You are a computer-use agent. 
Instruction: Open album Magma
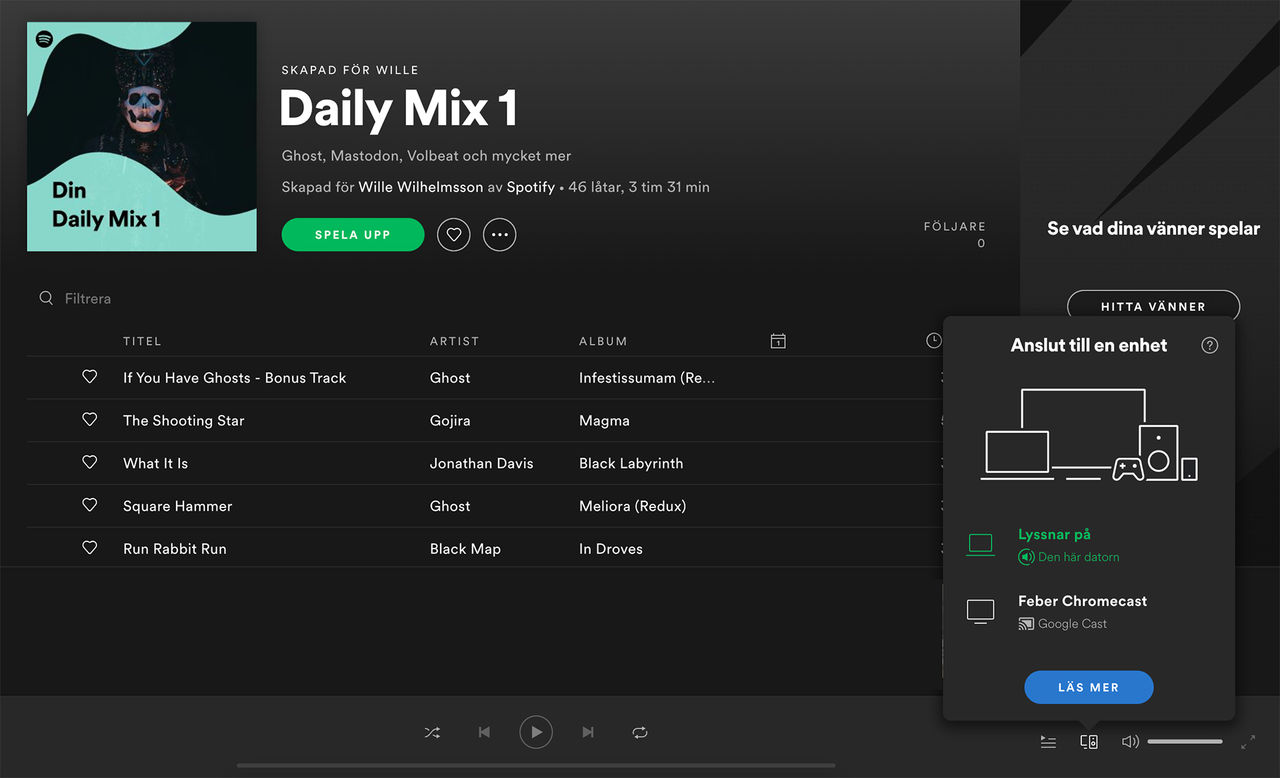point(604,421)
